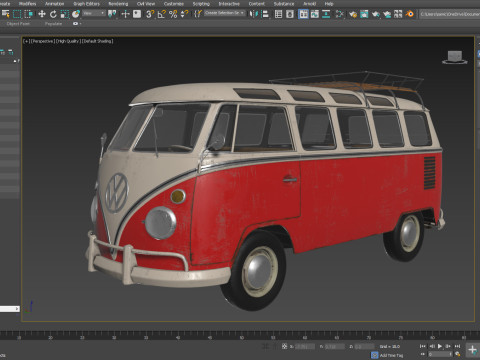Open the Render Setup teapot icon
480x360 pixels.
(353, 14)
